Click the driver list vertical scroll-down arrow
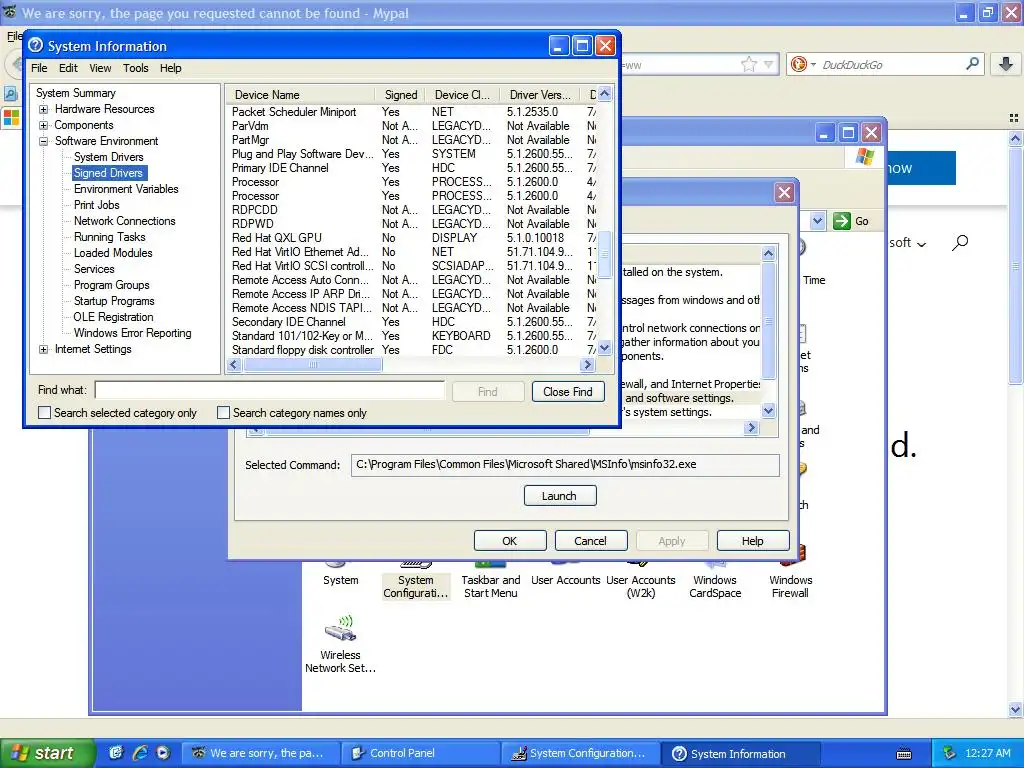This screenshot has width=1024, height=768. click(605, 349)
